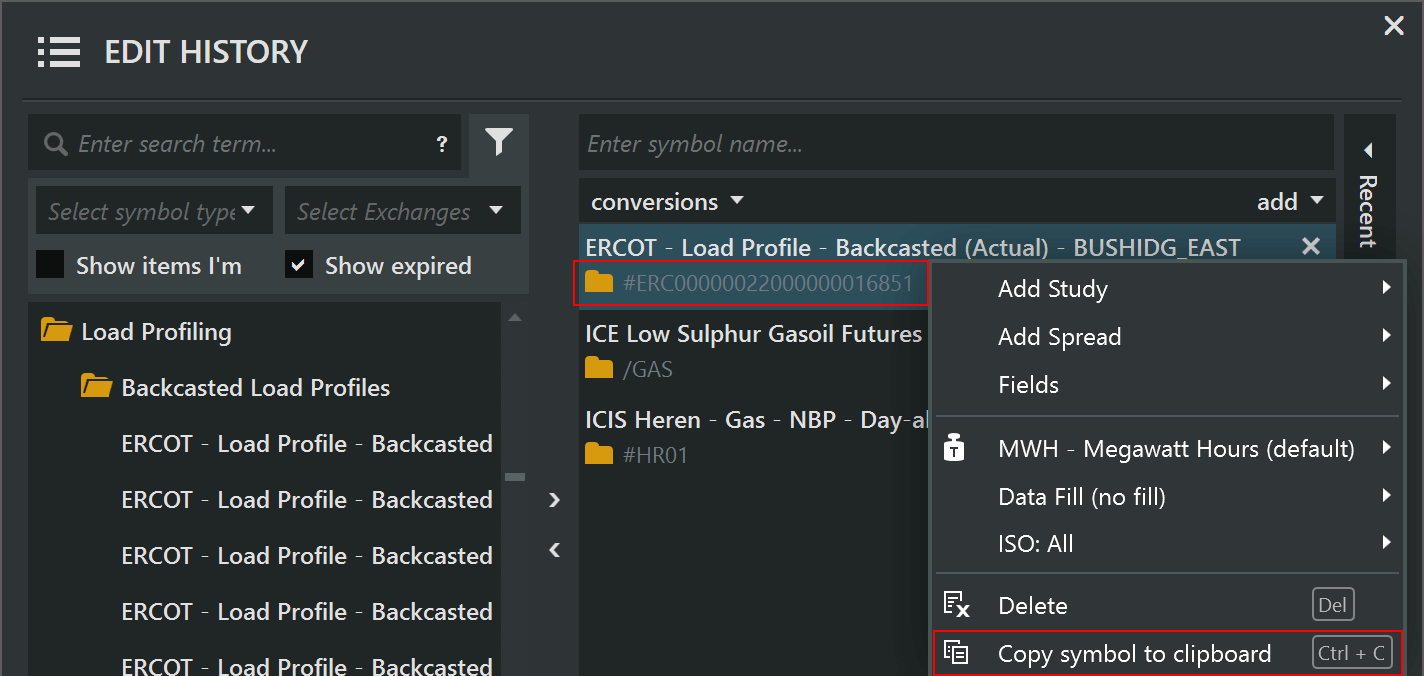This screenshot has width=1424, height=676.
Task: Click the copy-to-clipboard icon
Action: 956,653
